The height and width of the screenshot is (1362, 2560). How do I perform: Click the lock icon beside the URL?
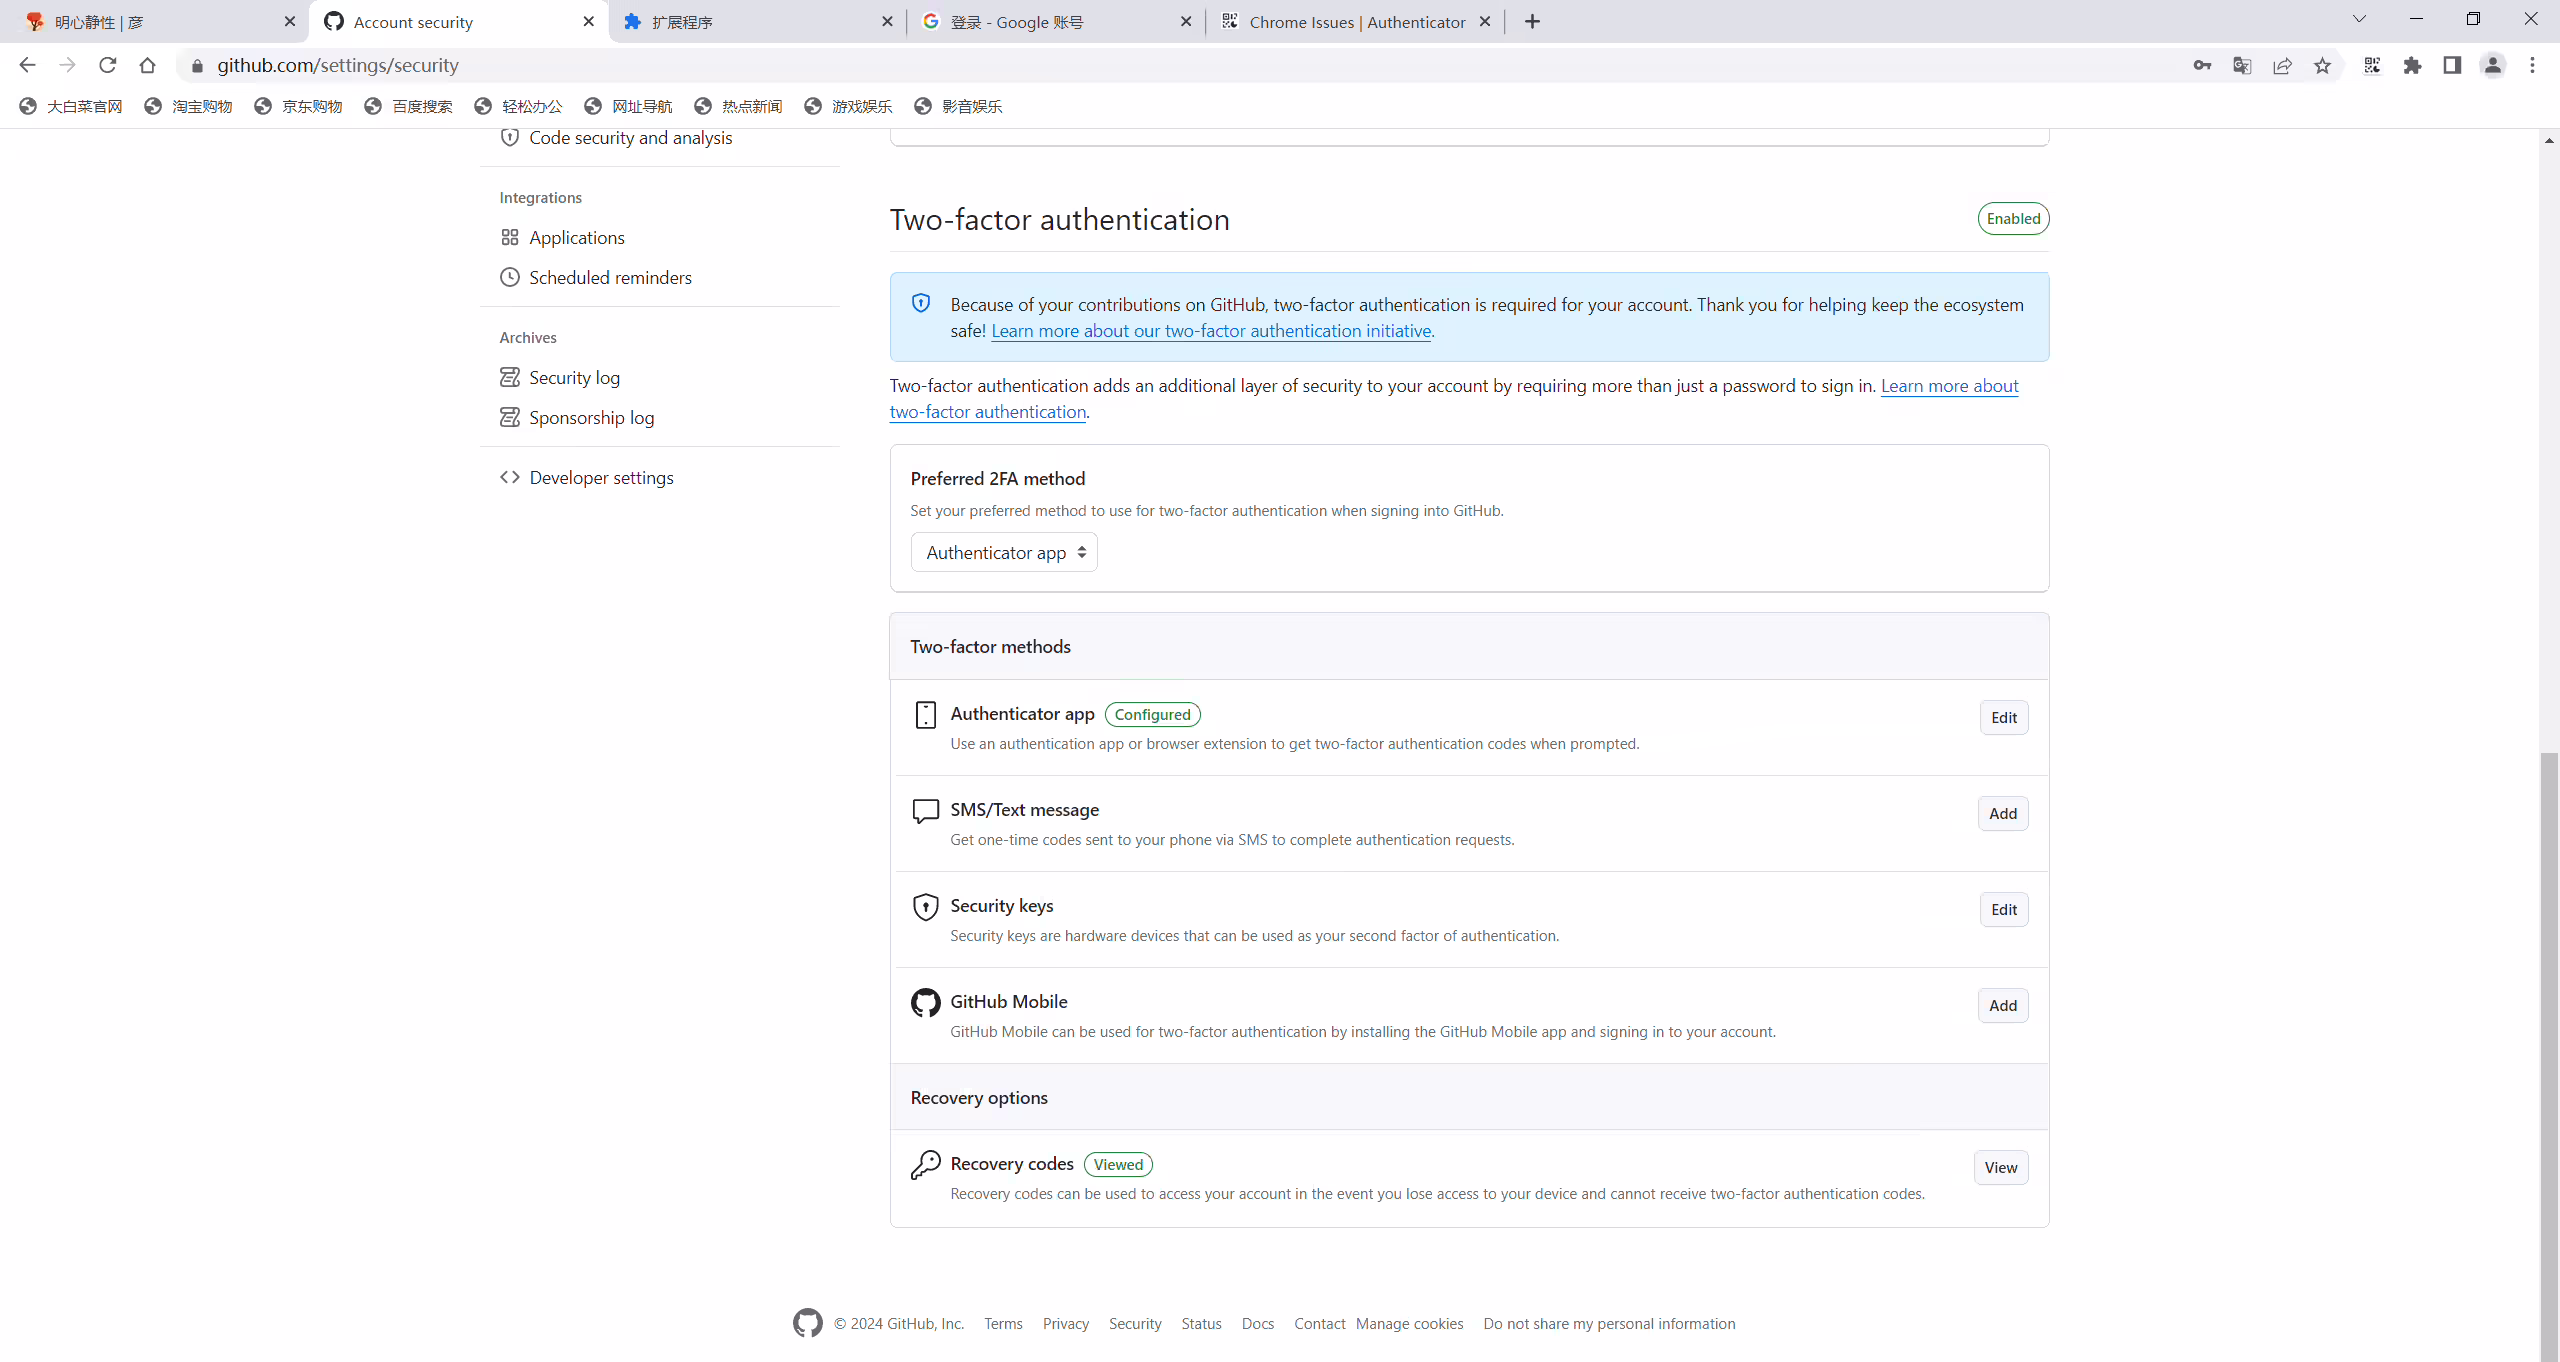click(x=197, y=65)
